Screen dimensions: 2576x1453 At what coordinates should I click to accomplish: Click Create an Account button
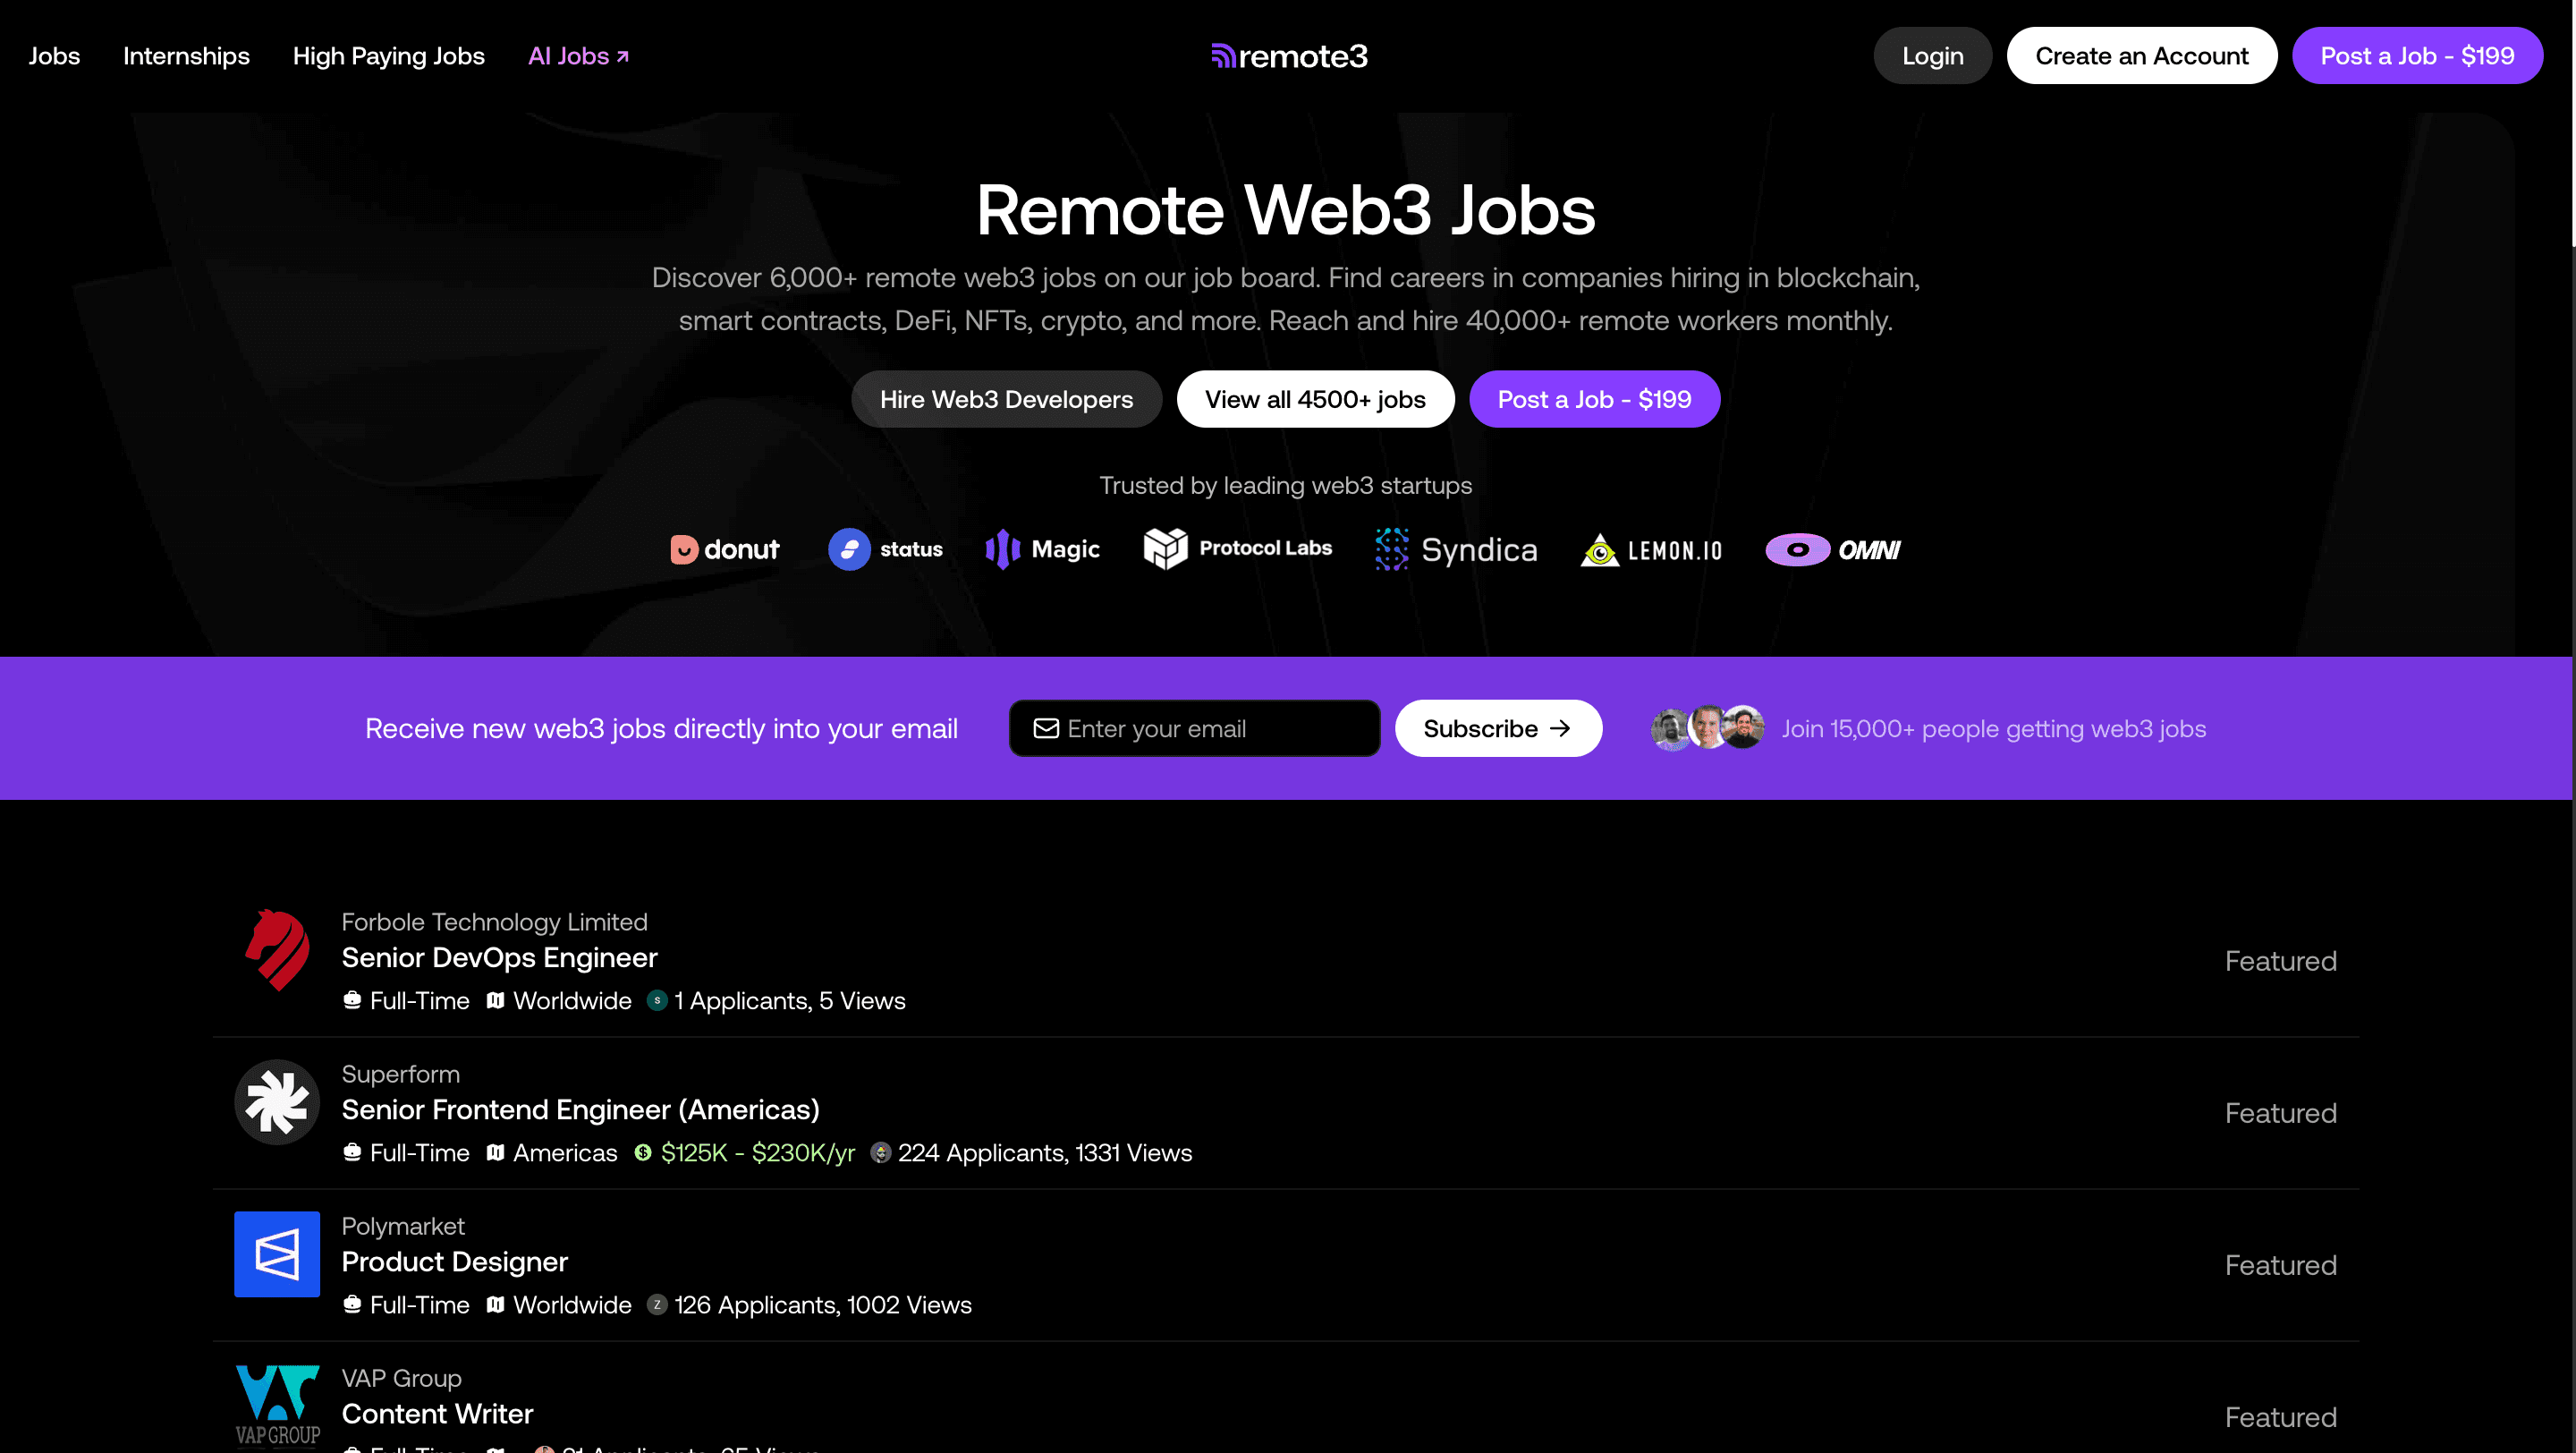pos(2141,56)
